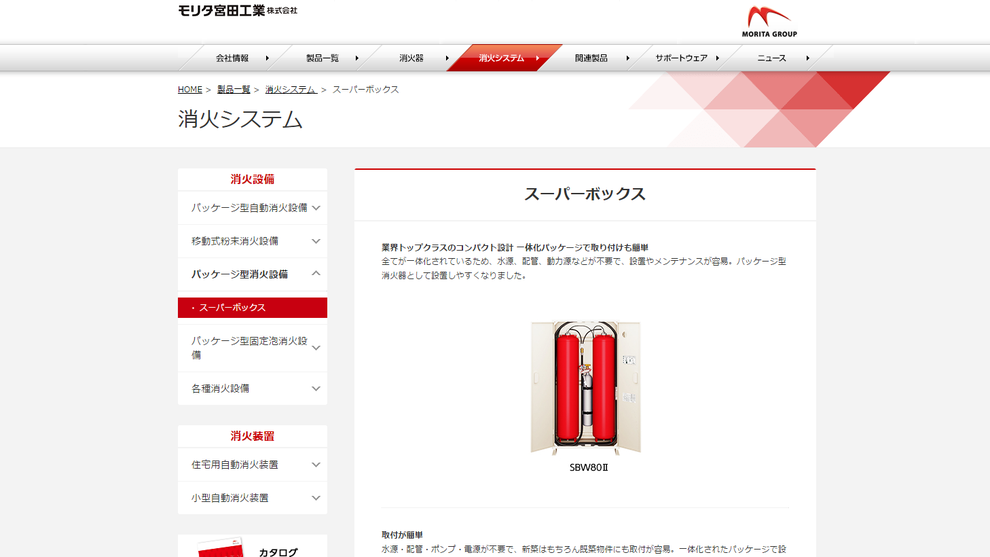Open the MORITA GROUP logo
The image size is (990, 557).
coord(769,21)
